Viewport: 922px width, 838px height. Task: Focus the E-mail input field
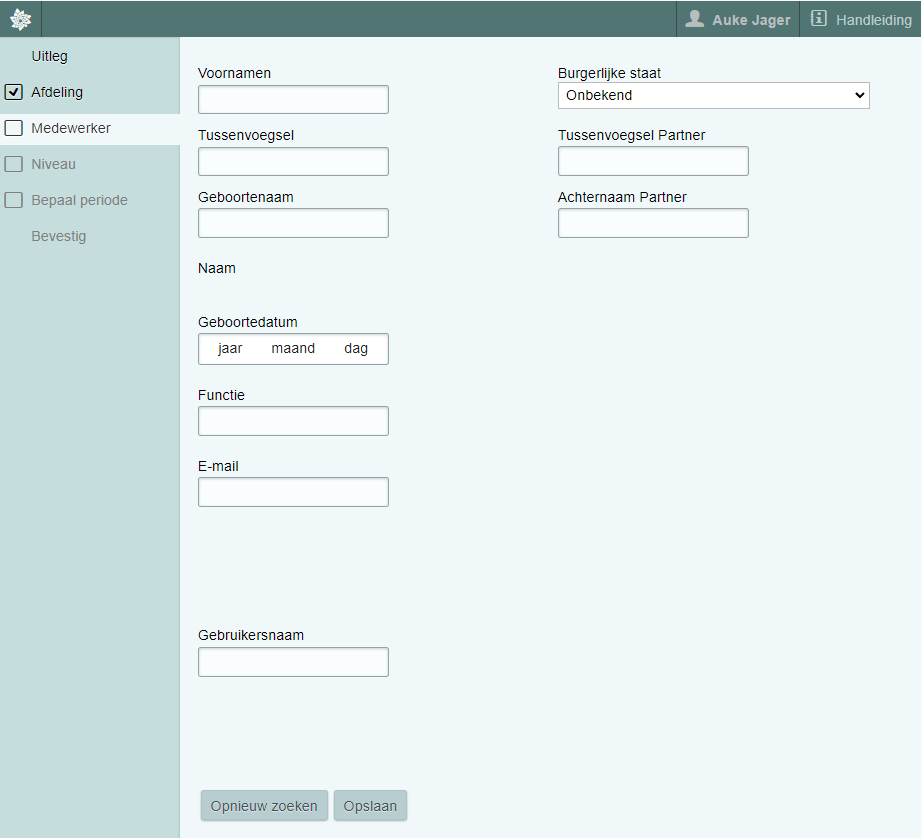tap(293, 492)
